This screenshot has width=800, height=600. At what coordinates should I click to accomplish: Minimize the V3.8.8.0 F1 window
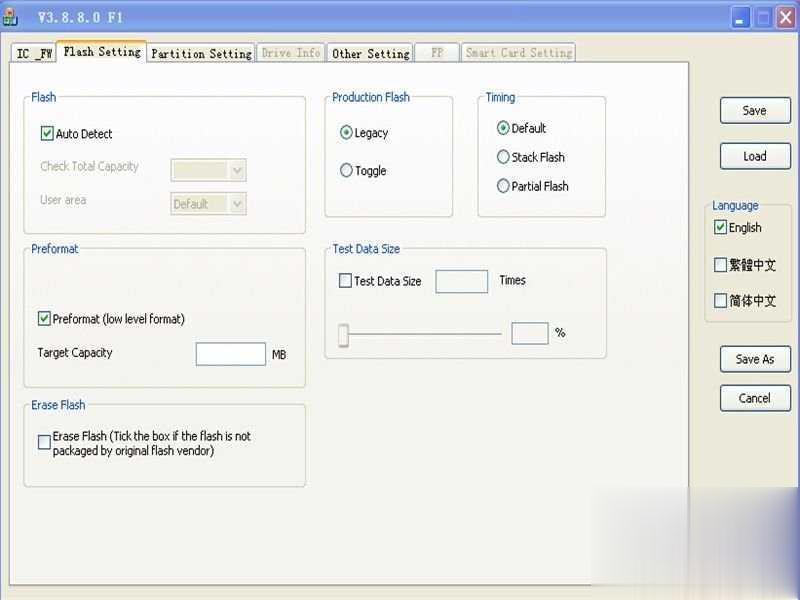pyautogui.click(x=740, y=18)
